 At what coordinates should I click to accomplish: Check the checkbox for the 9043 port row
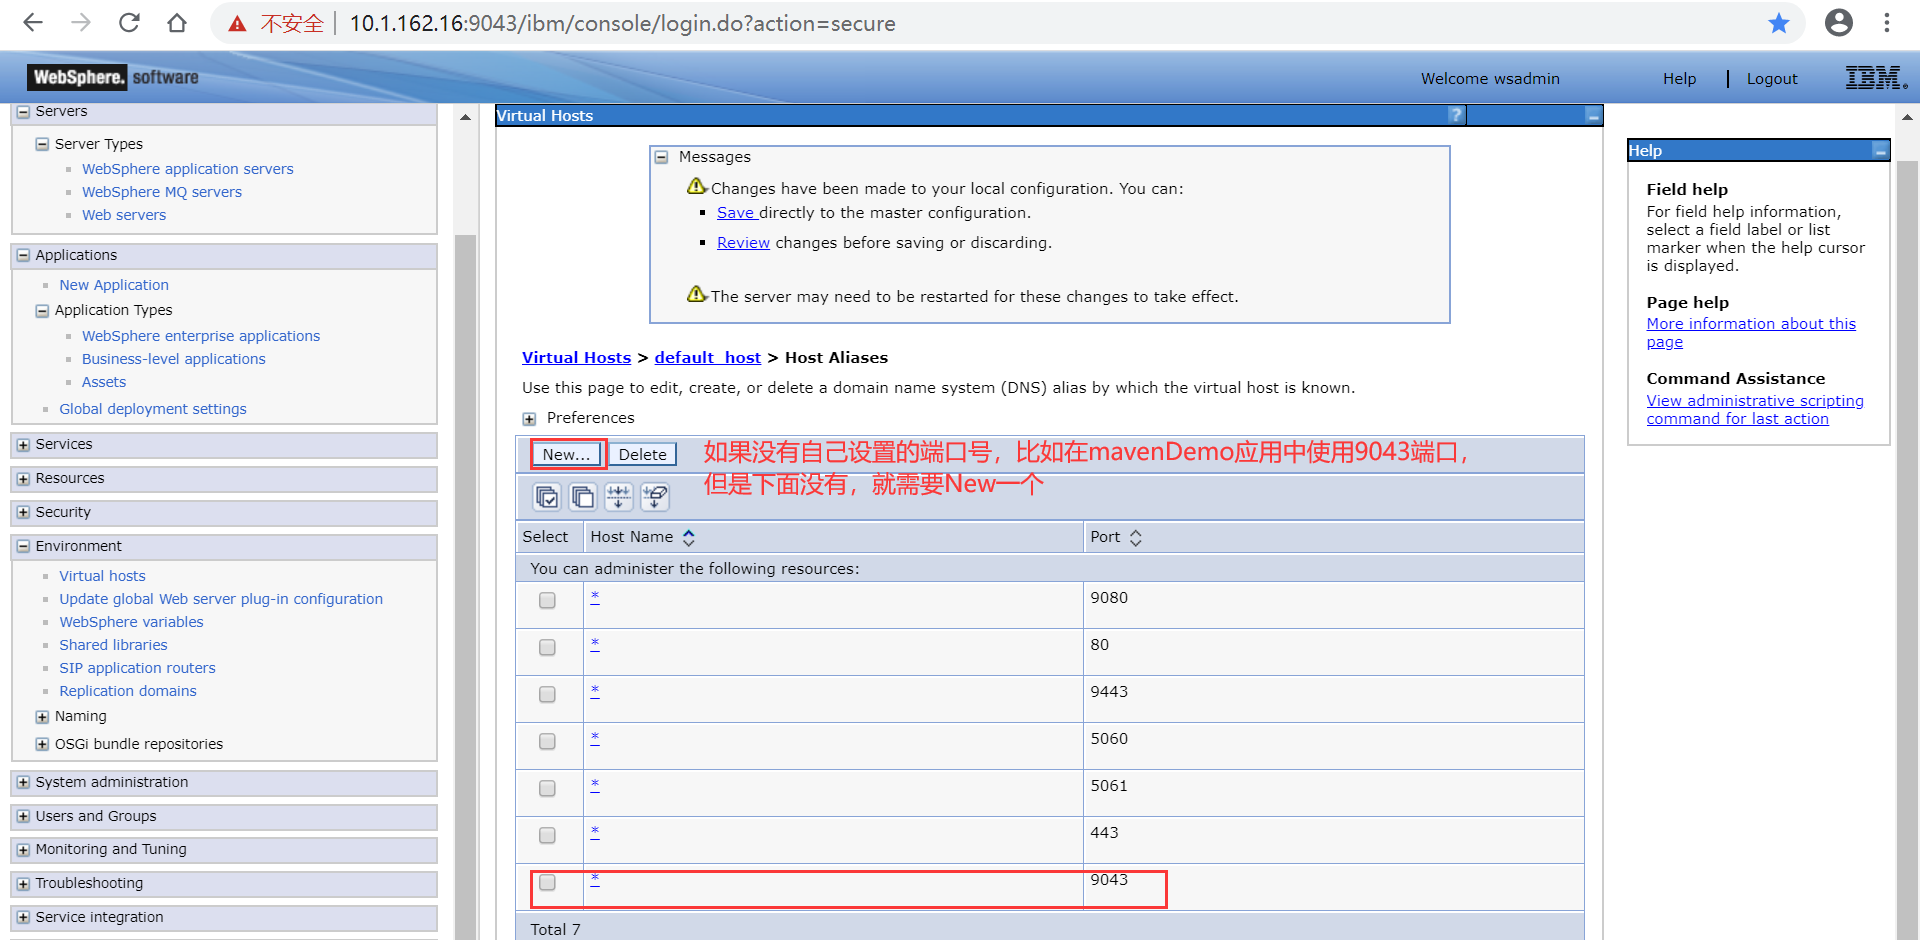point(547,883)
